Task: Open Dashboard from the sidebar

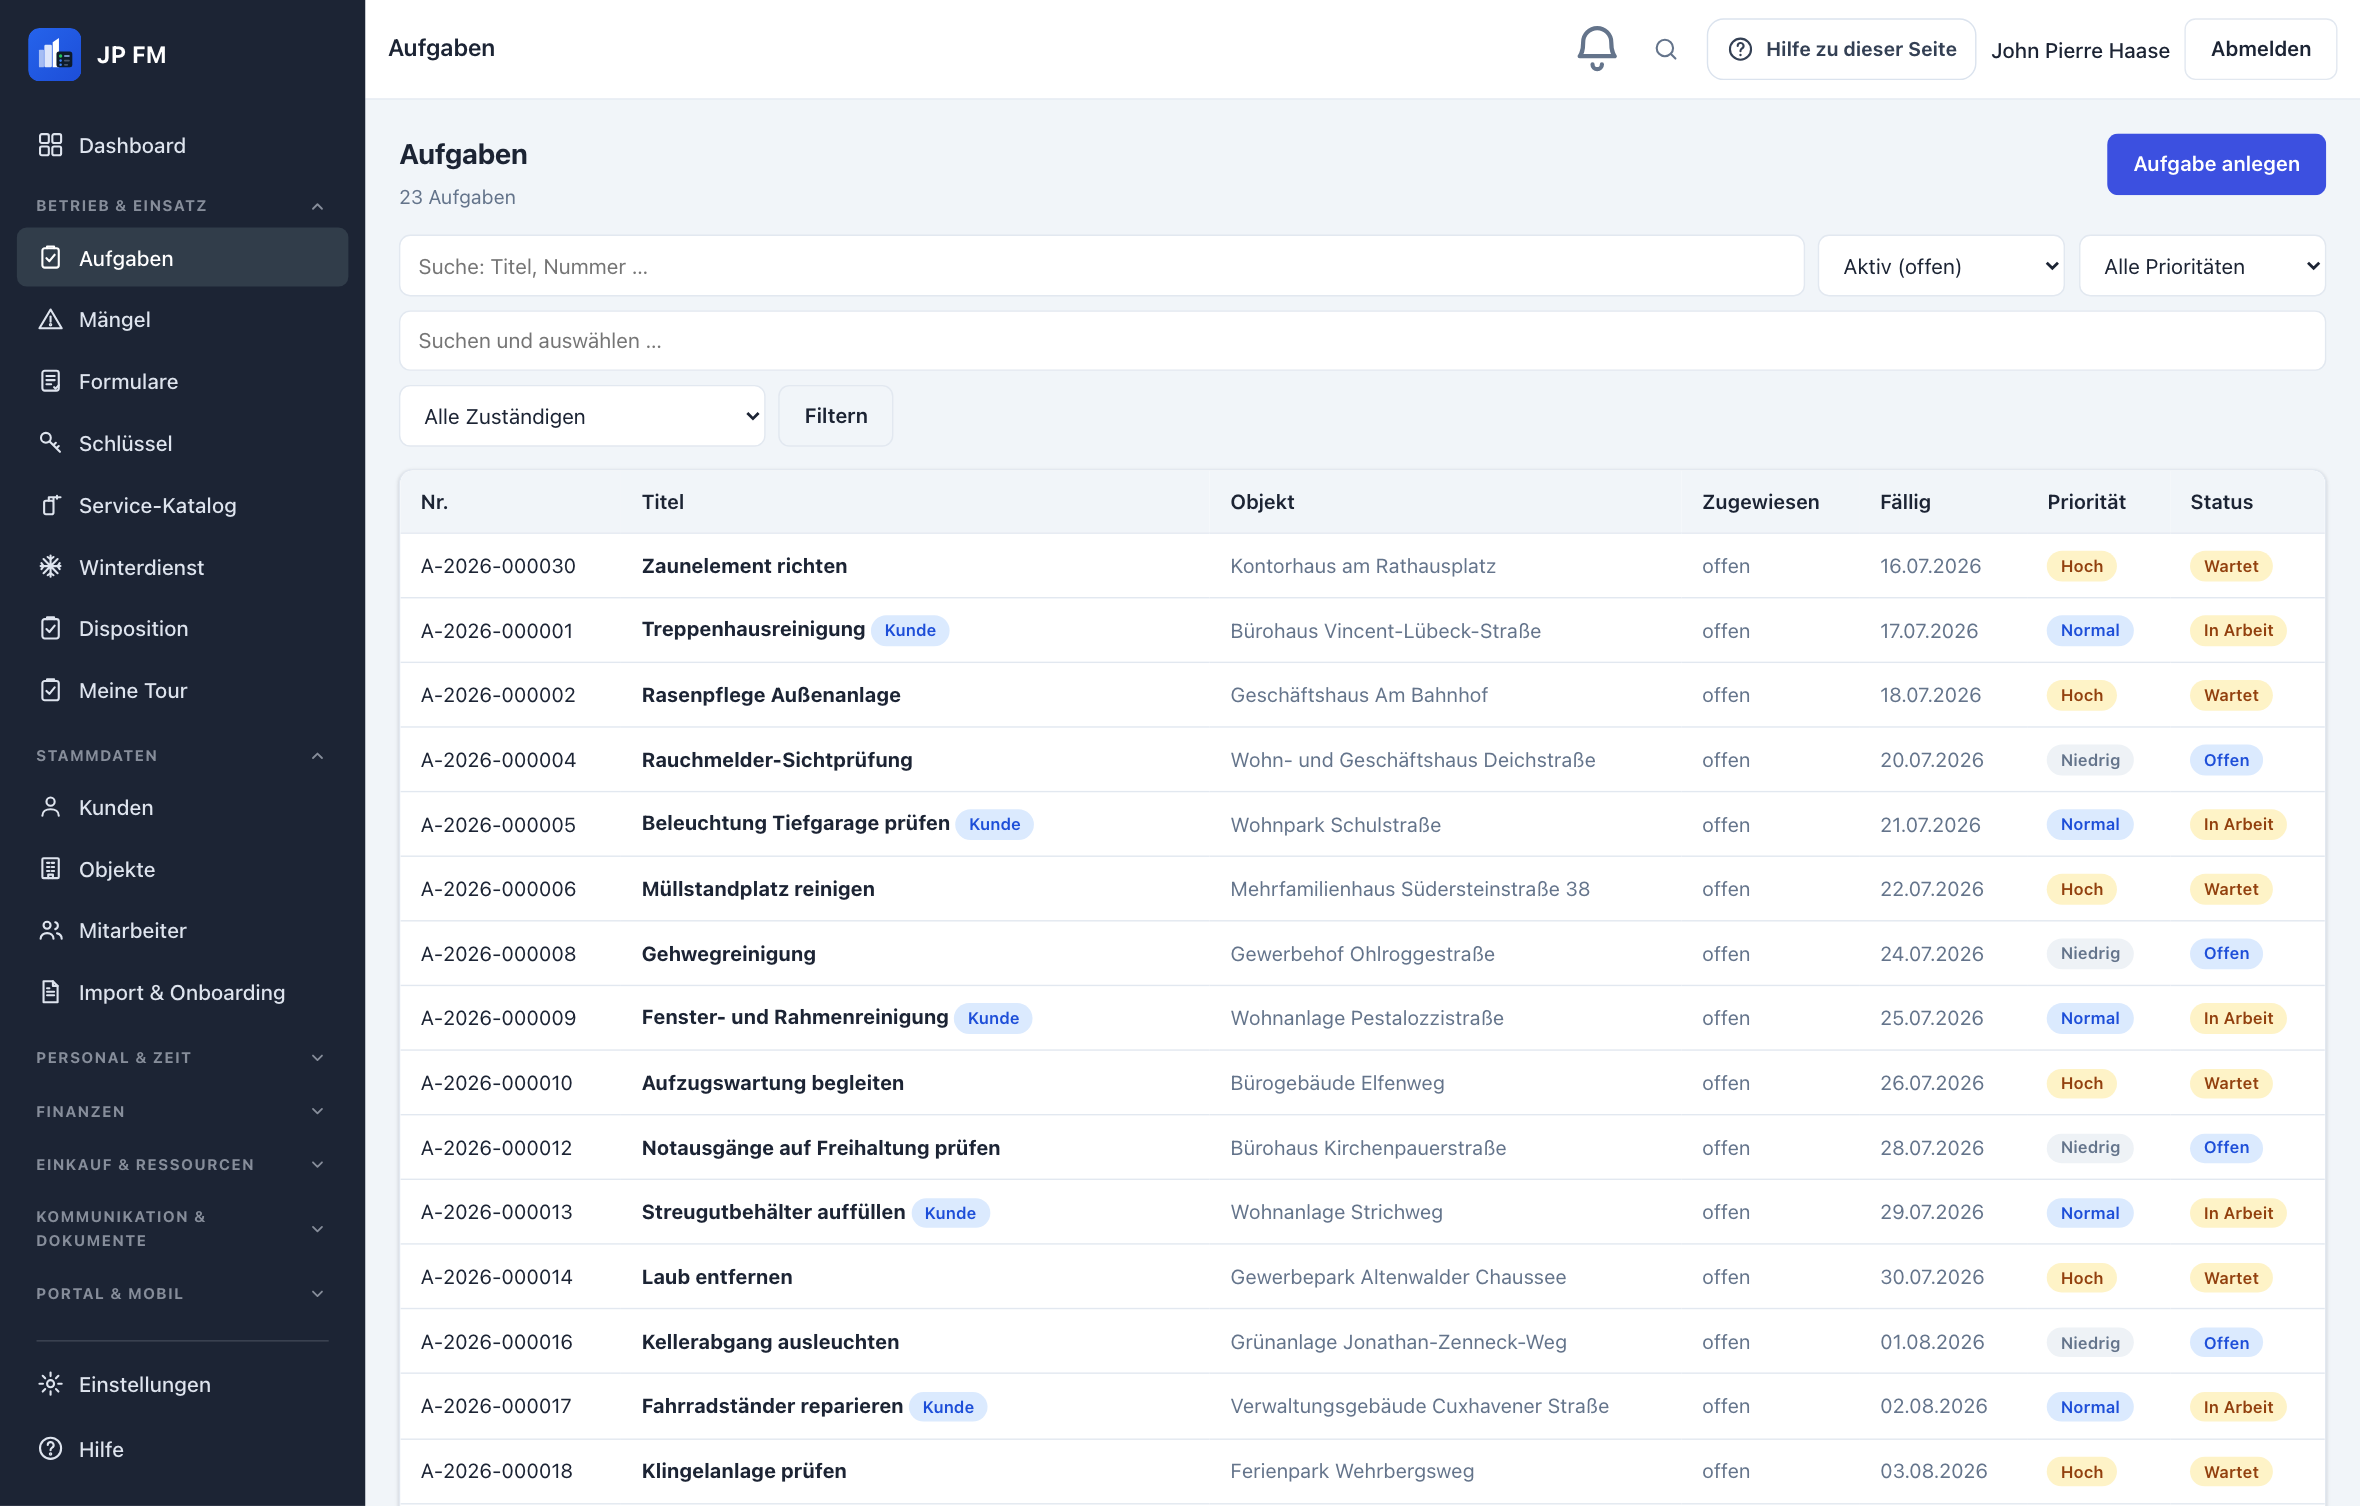Action: 182,145
